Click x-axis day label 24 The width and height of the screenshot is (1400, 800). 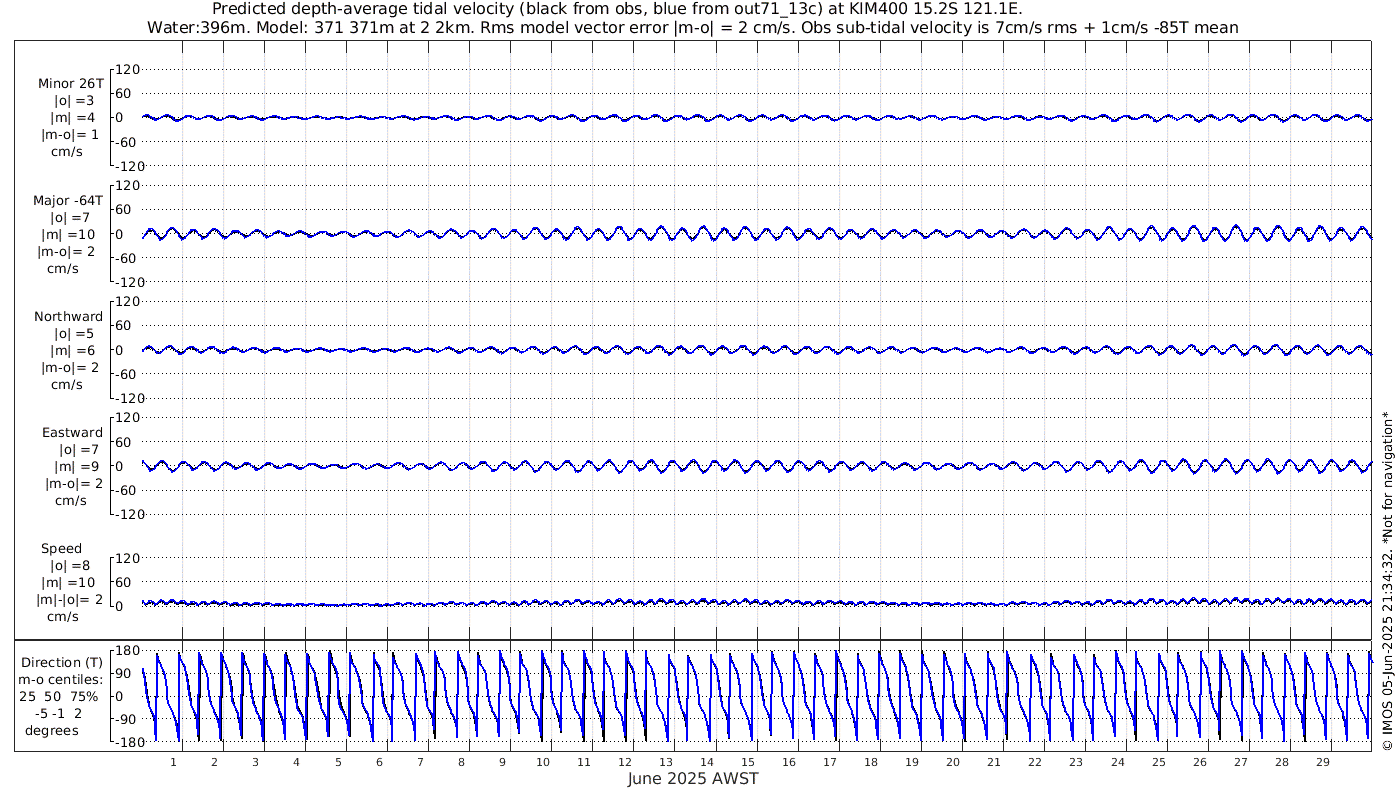pos(1117,762)
